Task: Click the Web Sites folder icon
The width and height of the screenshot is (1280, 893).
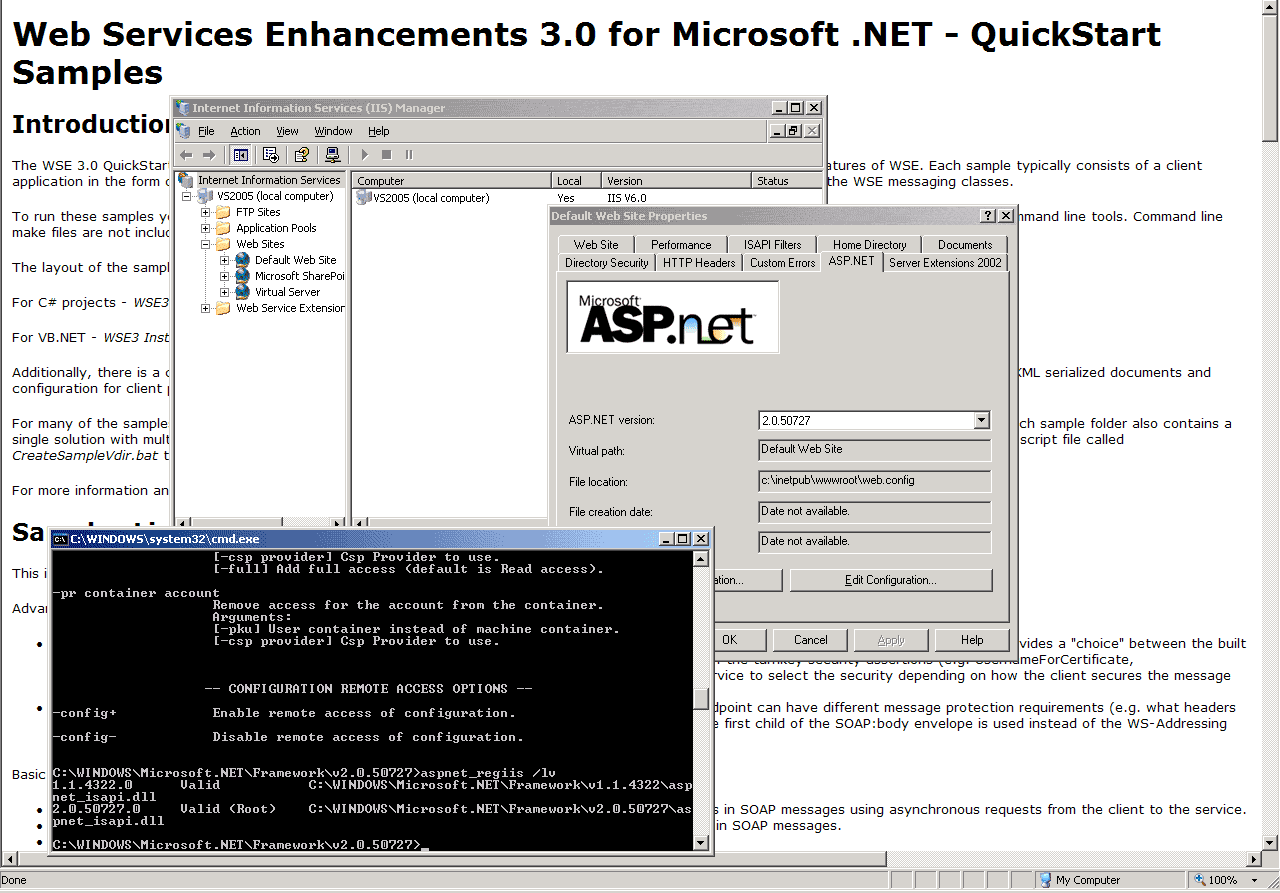Action: click(224, 244)
